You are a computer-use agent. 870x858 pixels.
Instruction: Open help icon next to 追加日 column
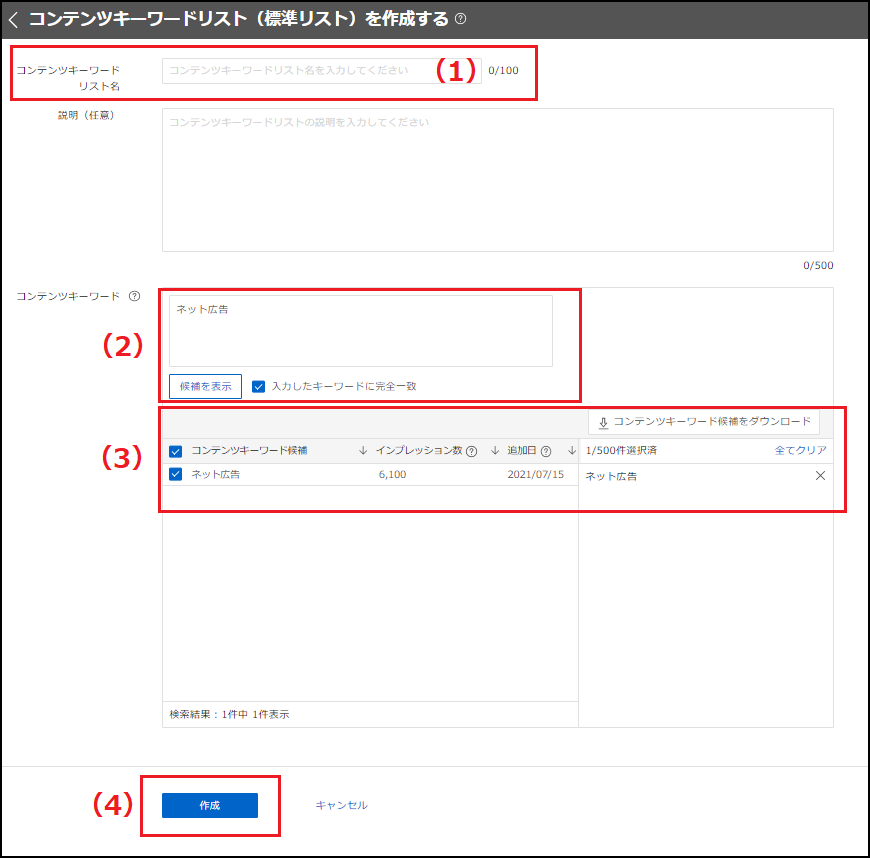click(546, 451)
